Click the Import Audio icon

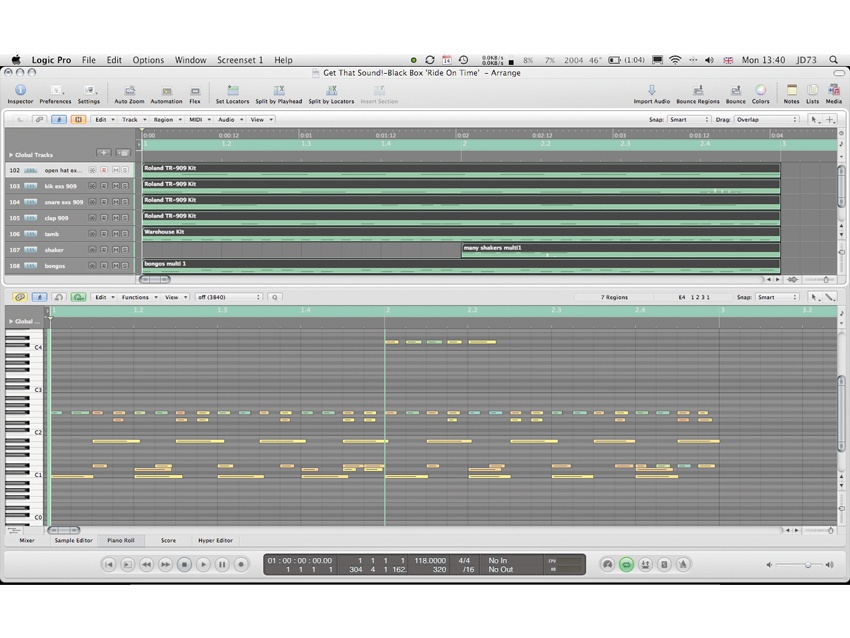click(x=652, y=93)
